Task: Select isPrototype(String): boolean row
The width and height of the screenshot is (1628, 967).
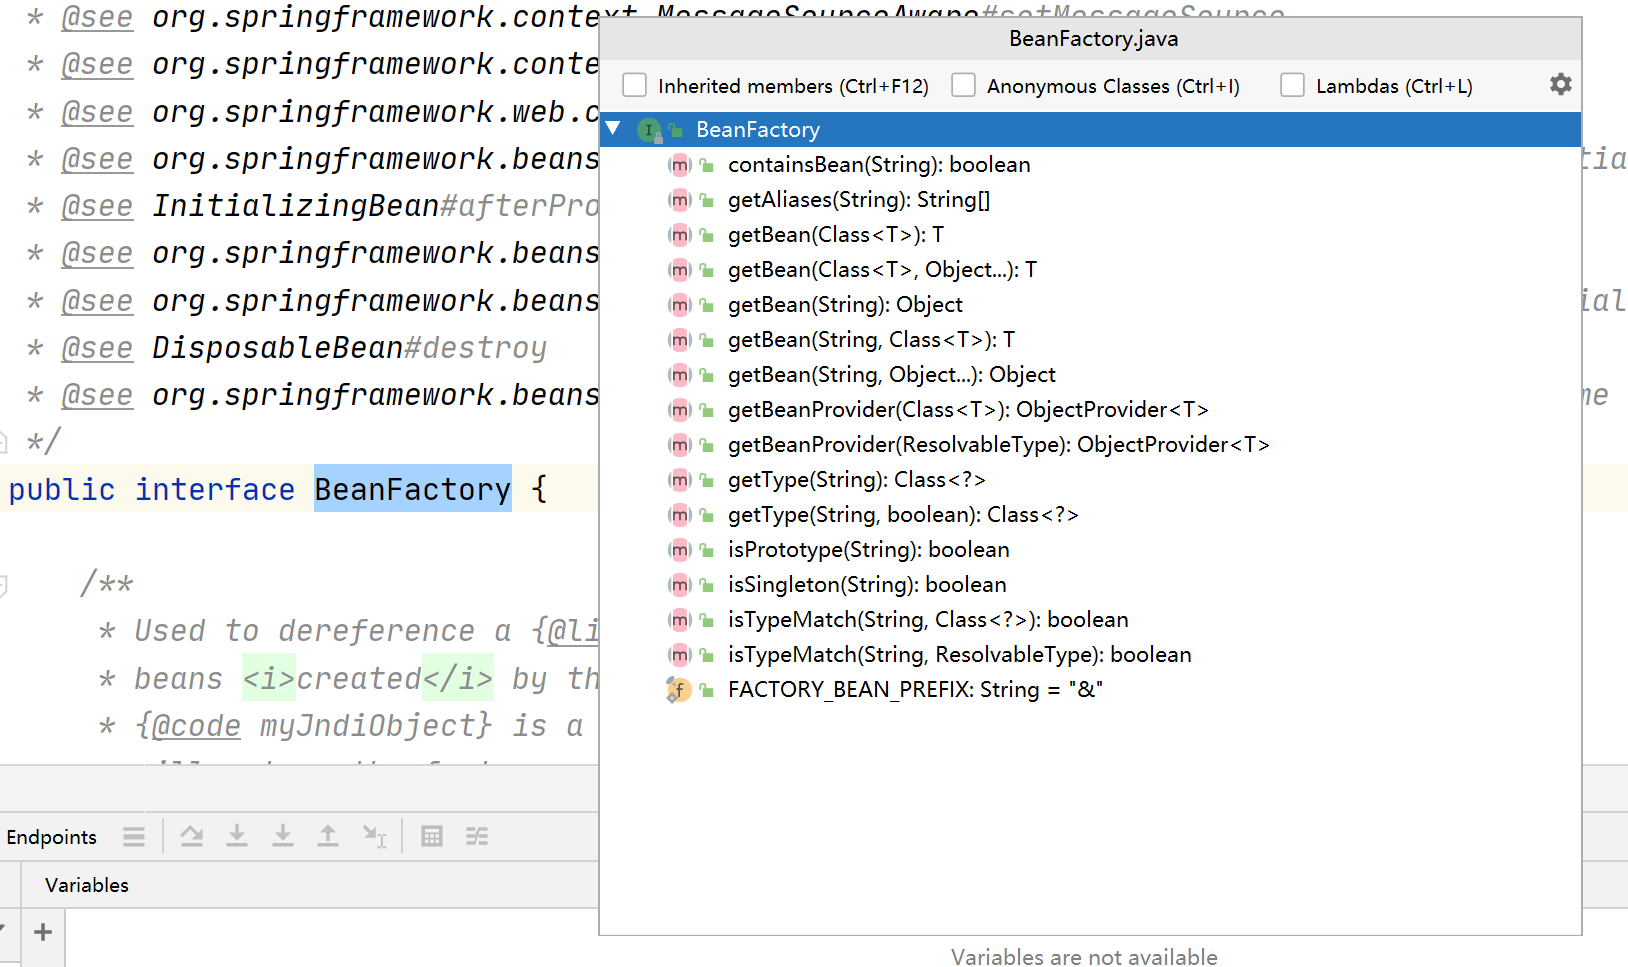Action: coord(1090,550)
